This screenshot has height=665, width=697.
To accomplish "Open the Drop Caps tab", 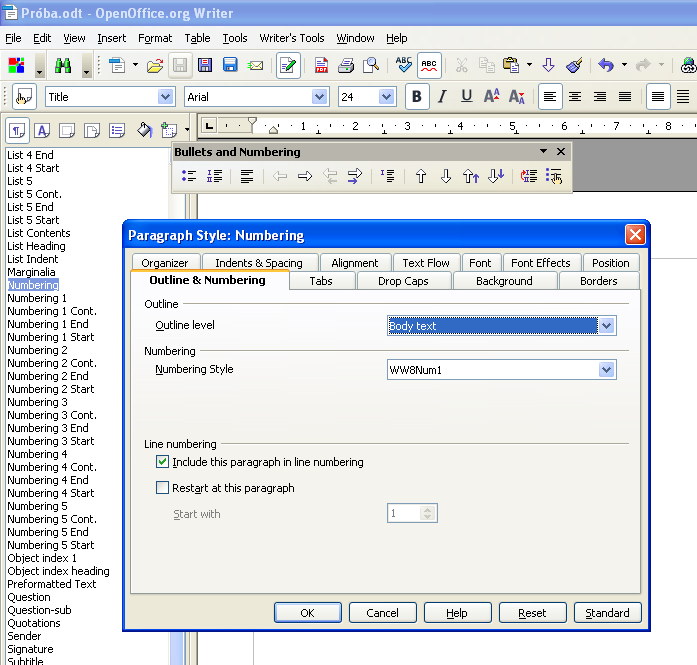I will pos(403,281).
